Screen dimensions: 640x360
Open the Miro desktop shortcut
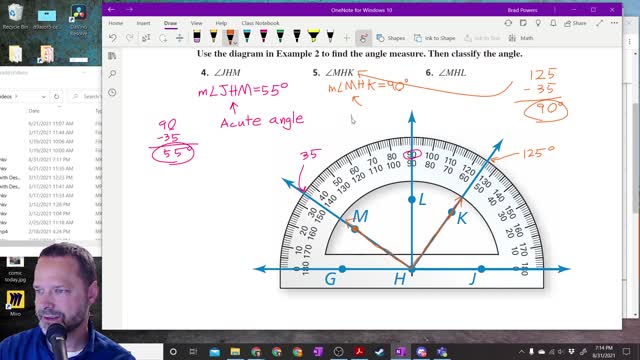(x=15, y=303)
